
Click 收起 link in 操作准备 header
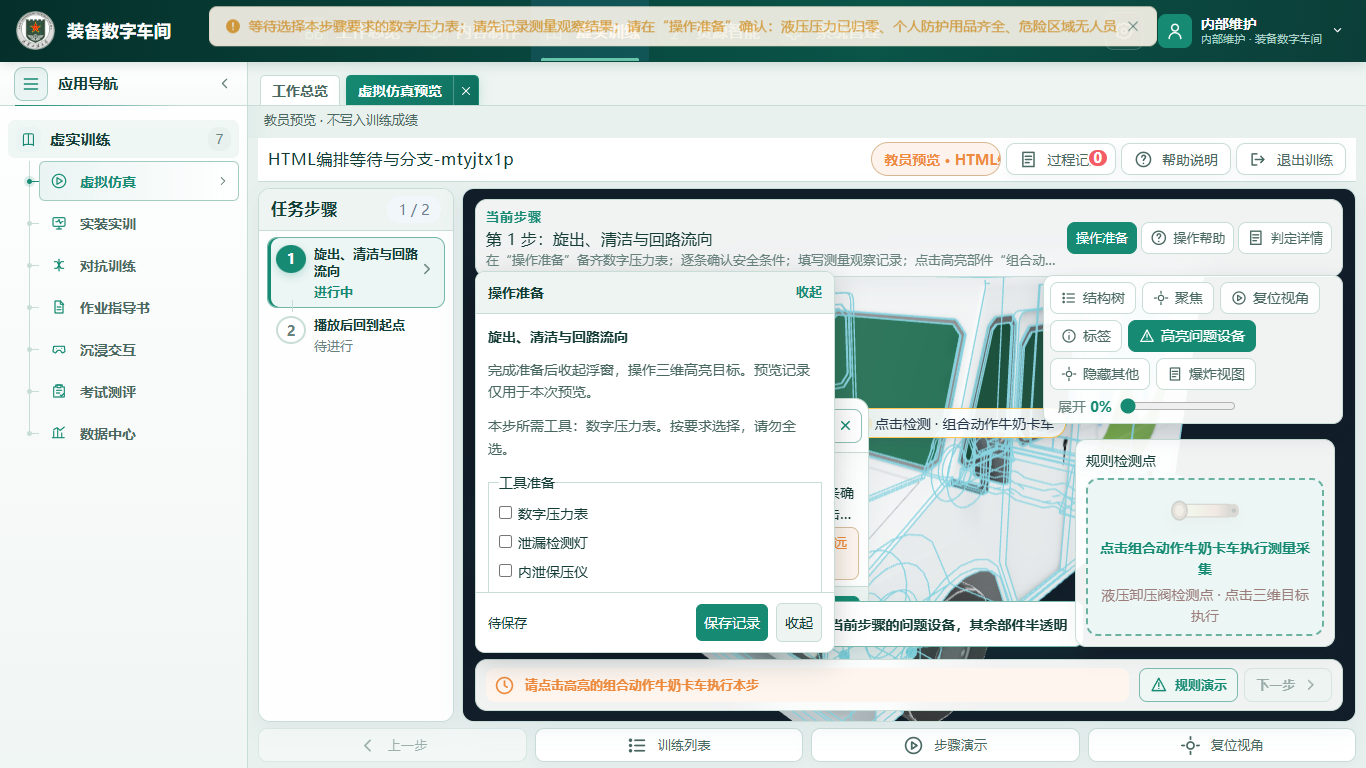click(809, 292)
